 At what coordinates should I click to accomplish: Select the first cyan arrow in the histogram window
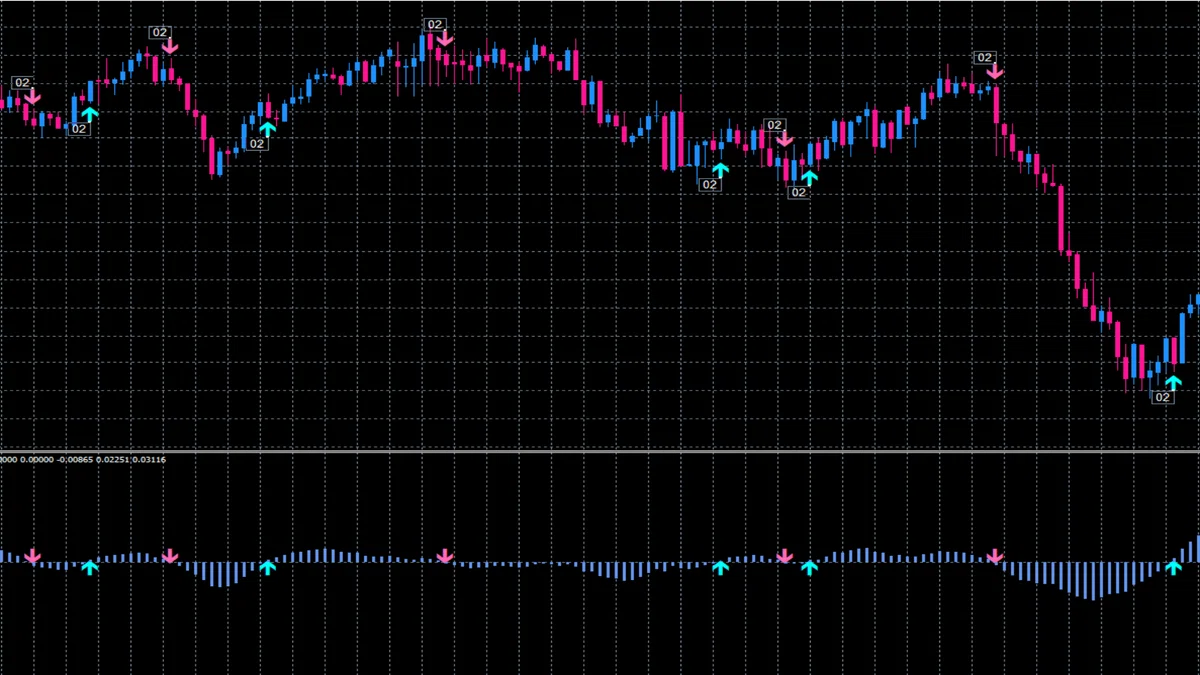(x=90, y=567)
